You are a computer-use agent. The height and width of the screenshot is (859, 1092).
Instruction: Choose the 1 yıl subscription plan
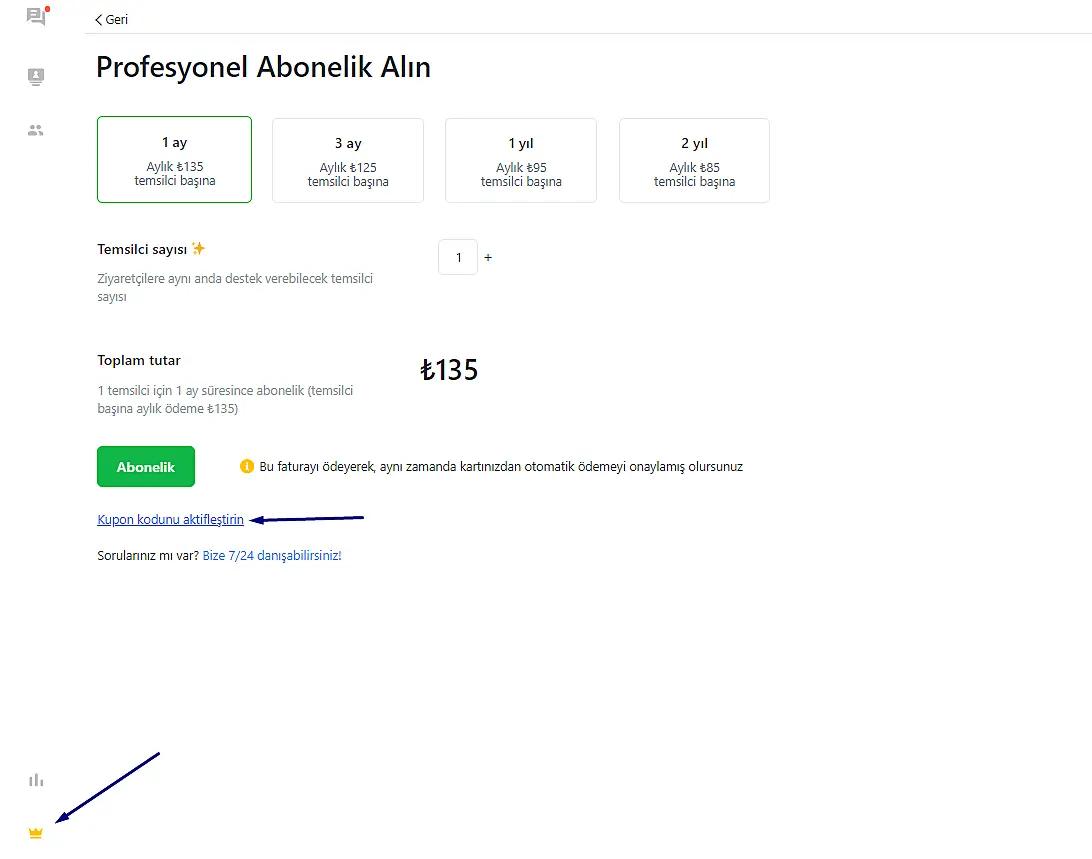tap(521, 160)
